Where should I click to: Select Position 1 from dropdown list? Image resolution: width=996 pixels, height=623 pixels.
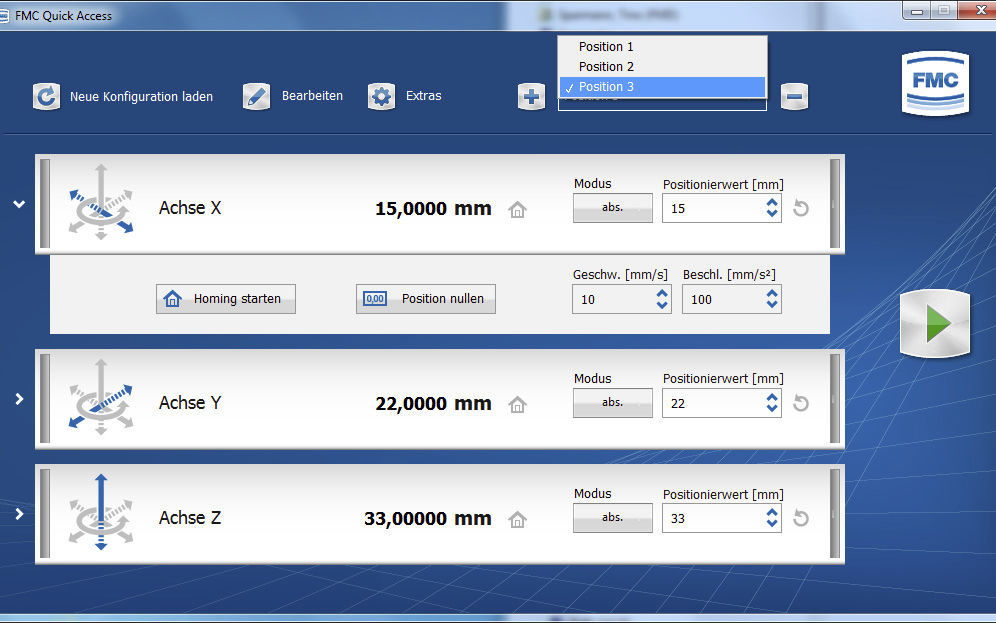coord(606,47)
